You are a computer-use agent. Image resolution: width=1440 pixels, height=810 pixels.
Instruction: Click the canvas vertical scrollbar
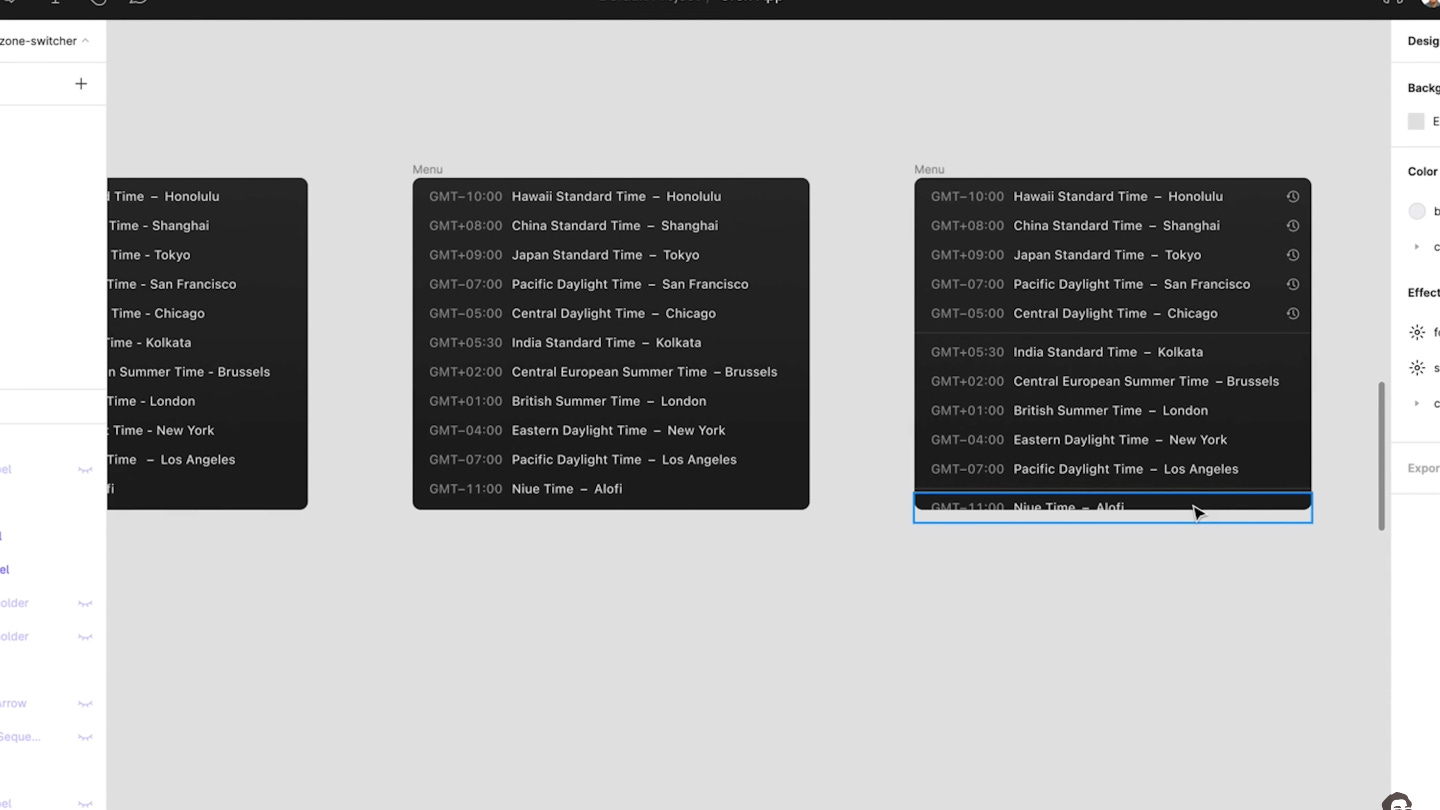click(1382, 455)
